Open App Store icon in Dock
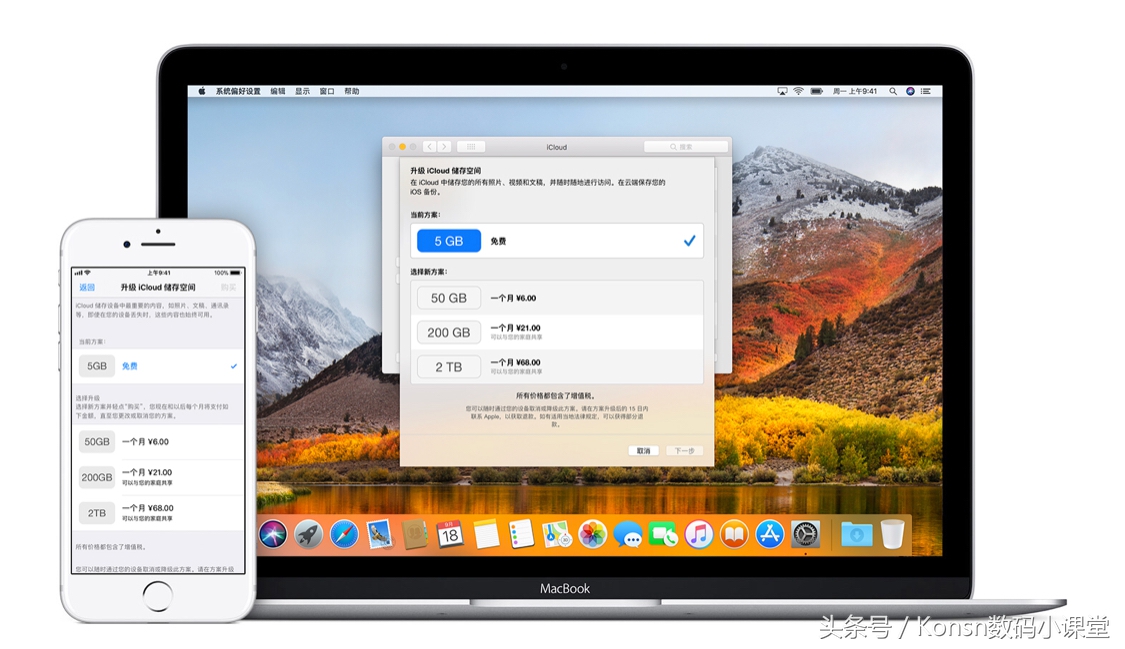 click(x=770, y=534)
